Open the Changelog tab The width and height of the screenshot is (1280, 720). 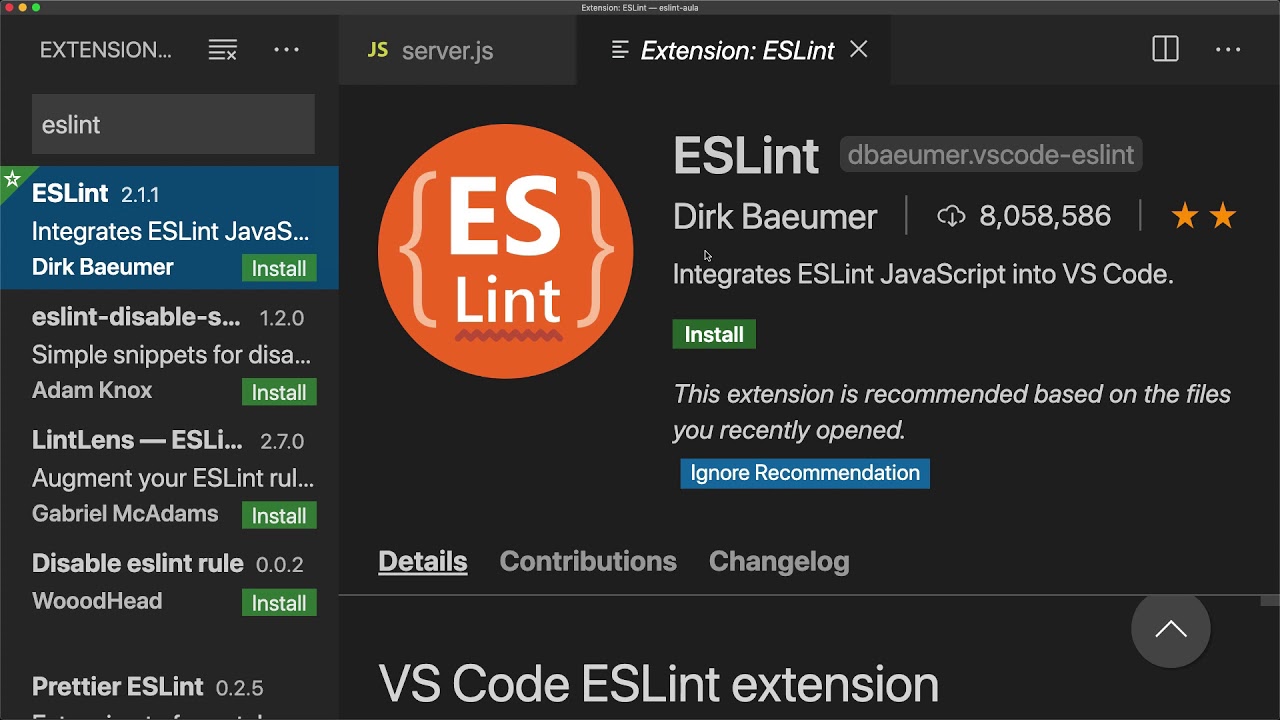[x=779, y=562]
